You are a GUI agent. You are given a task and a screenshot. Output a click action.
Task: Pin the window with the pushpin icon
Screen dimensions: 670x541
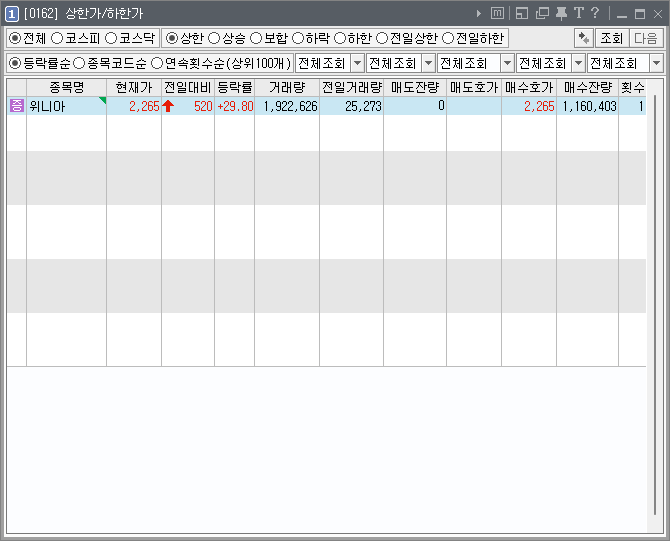pos(561,13)
